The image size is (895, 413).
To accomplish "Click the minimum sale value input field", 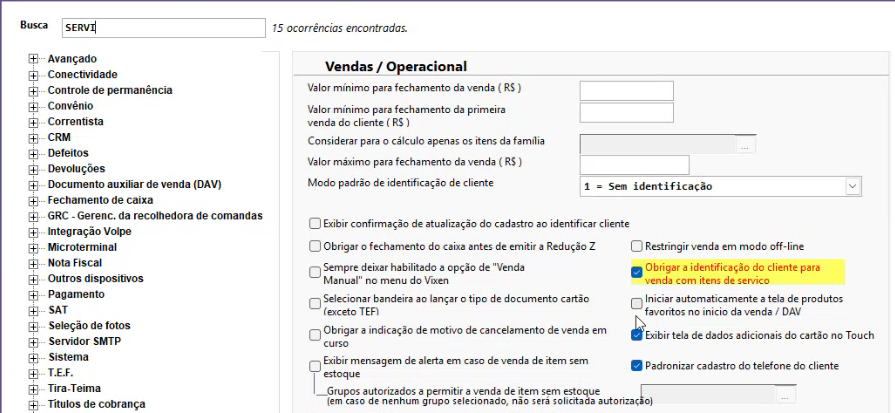I will point(626,90).
